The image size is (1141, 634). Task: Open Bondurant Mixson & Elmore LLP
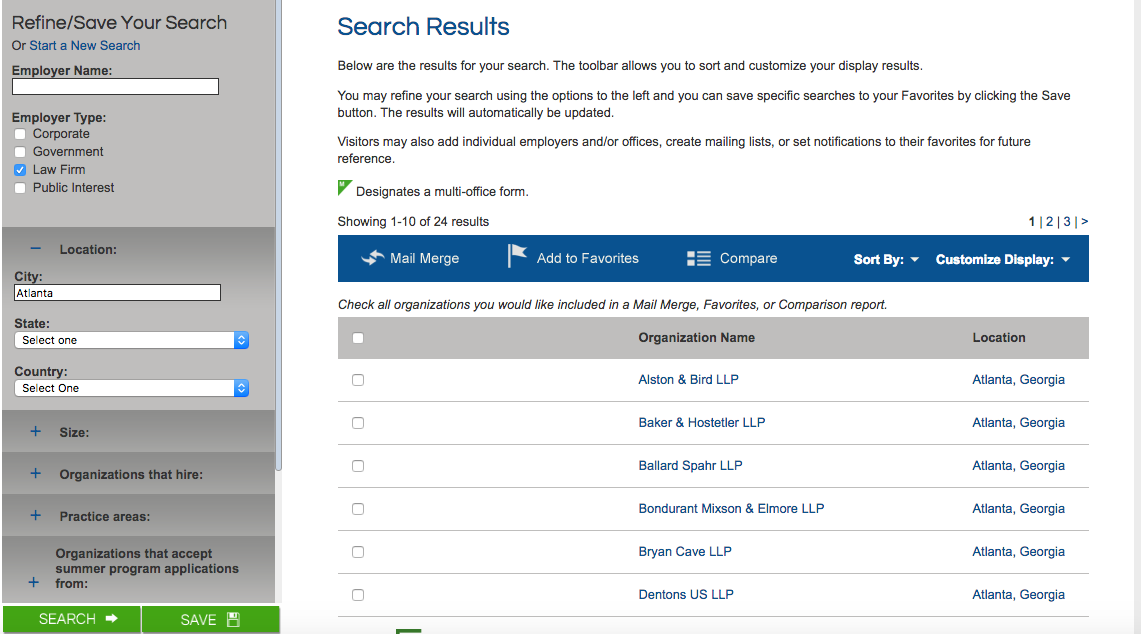click(731, 508)
